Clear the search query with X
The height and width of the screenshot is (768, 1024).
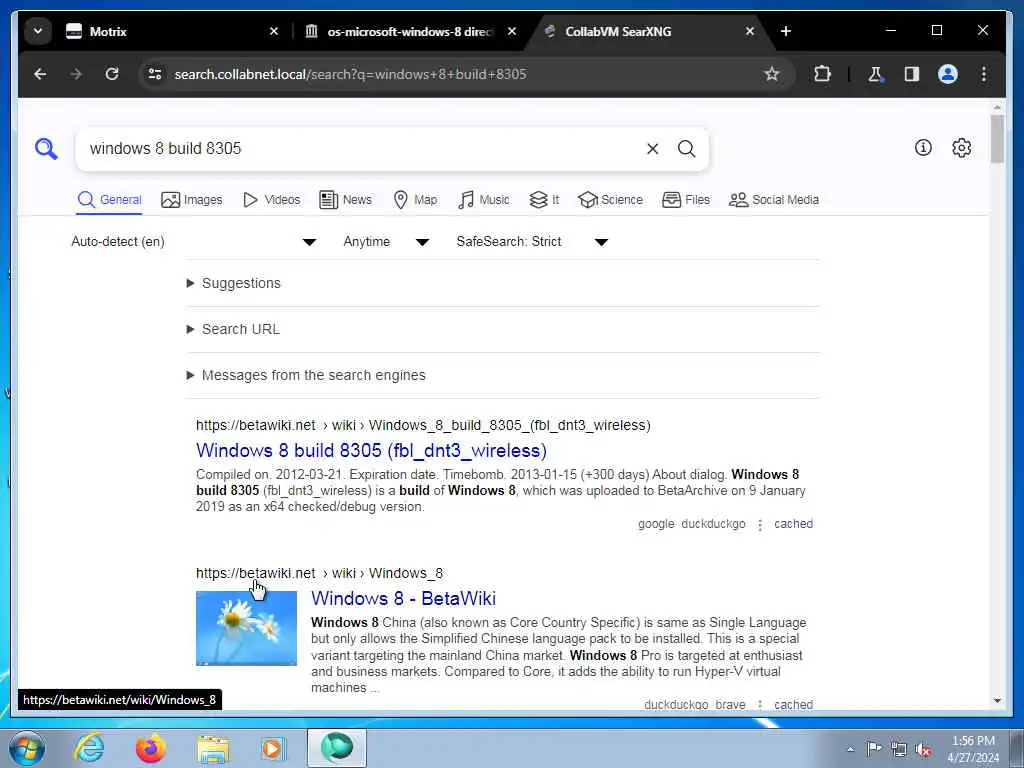point(652,149)
